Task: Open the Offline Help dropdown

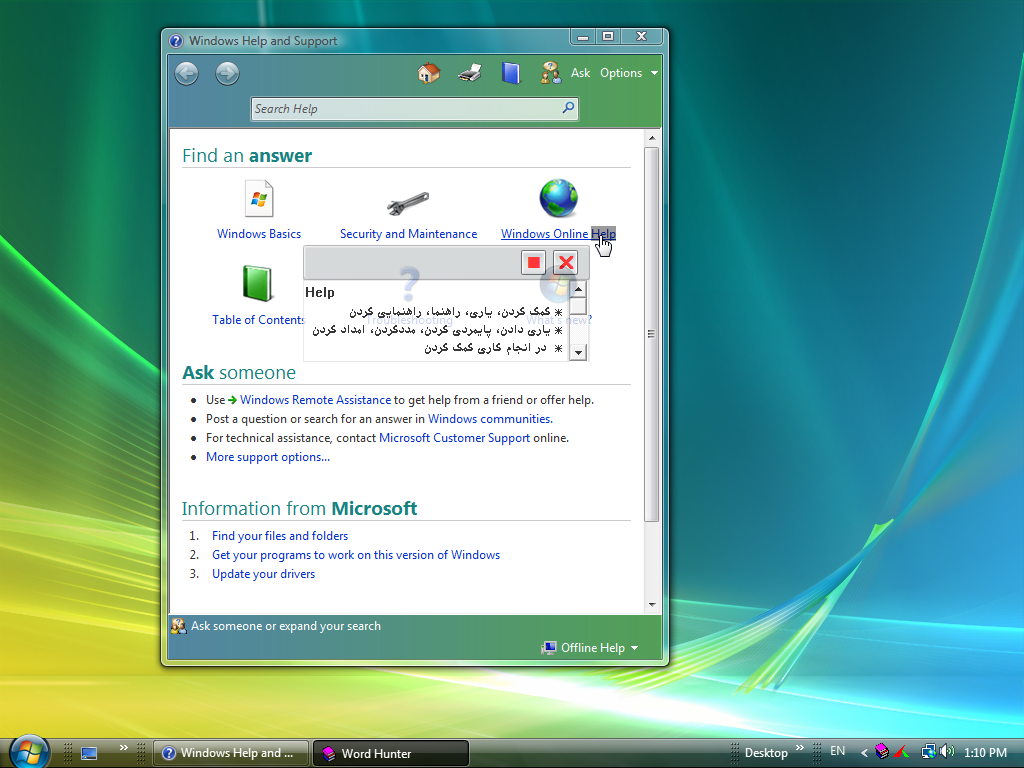Action: (x=590, y=647)
